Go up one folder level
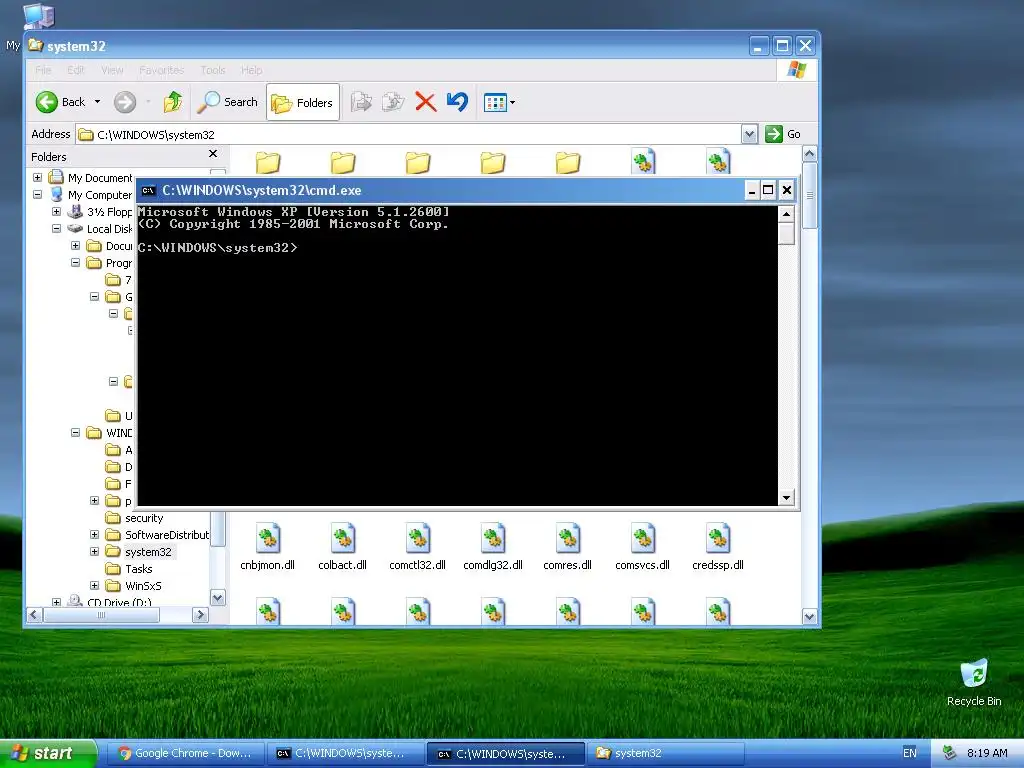Screen dimensions: 1024x768 pyautogui.click(x=173, y=102)
